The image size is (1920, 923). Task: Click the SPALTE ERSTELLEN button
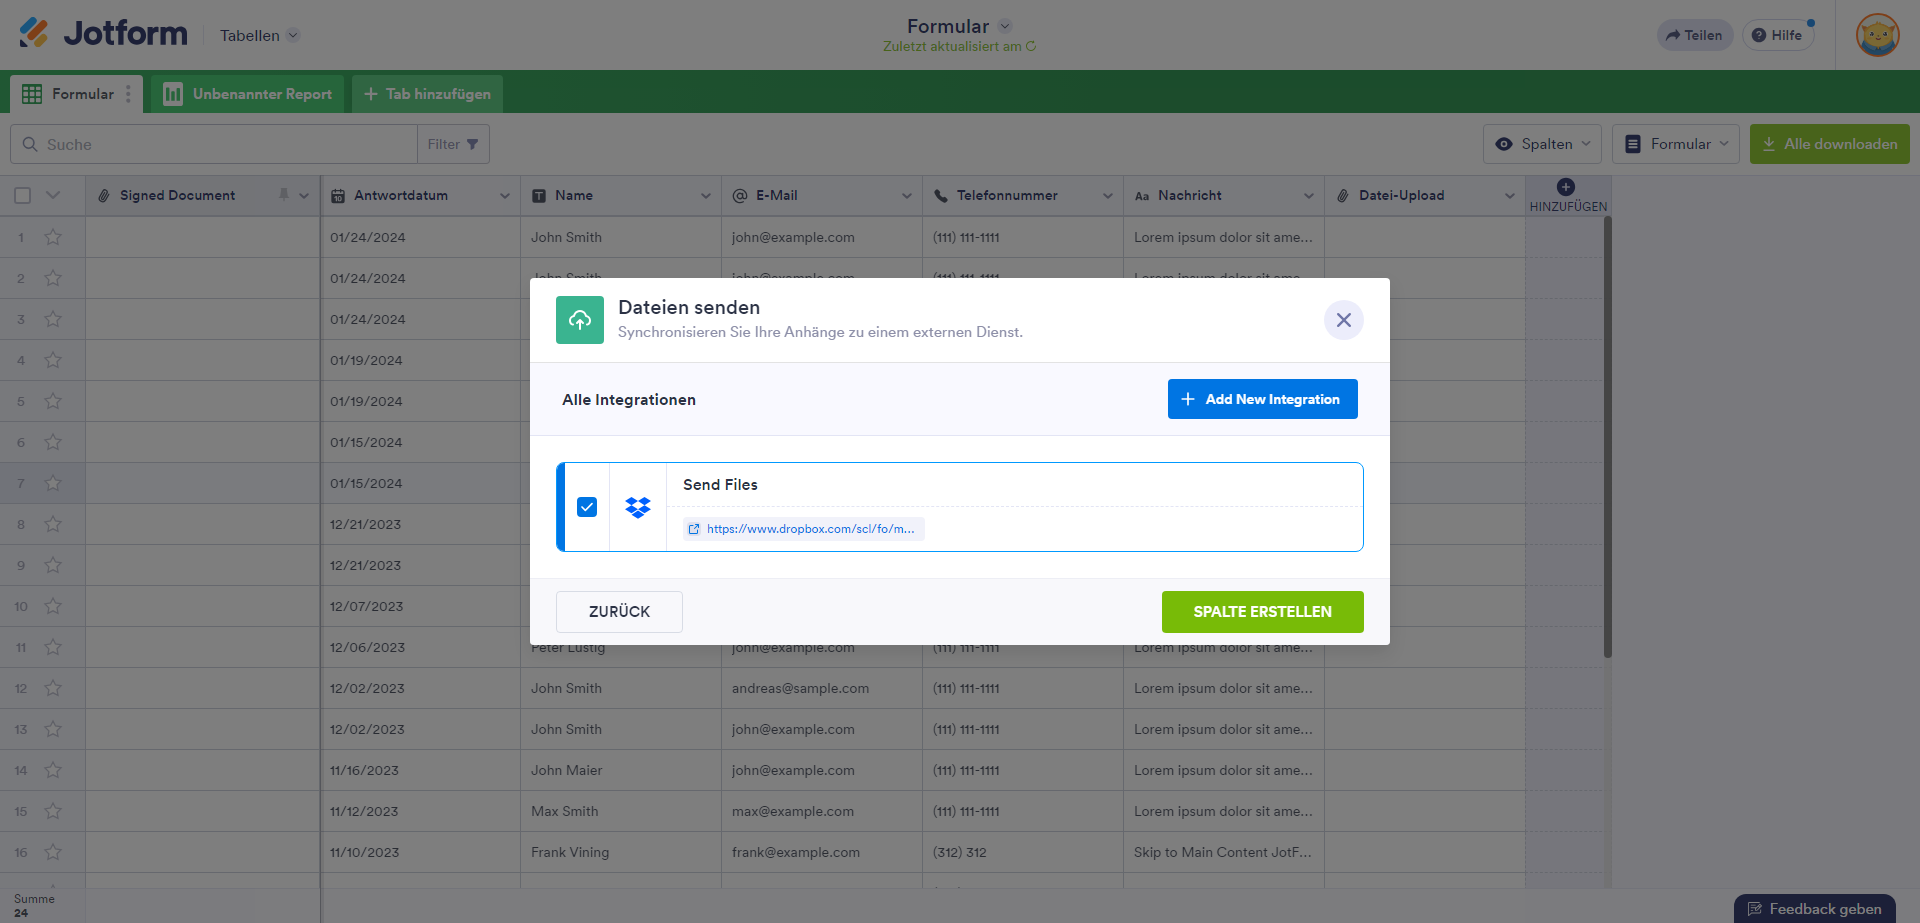(1262, 612)
